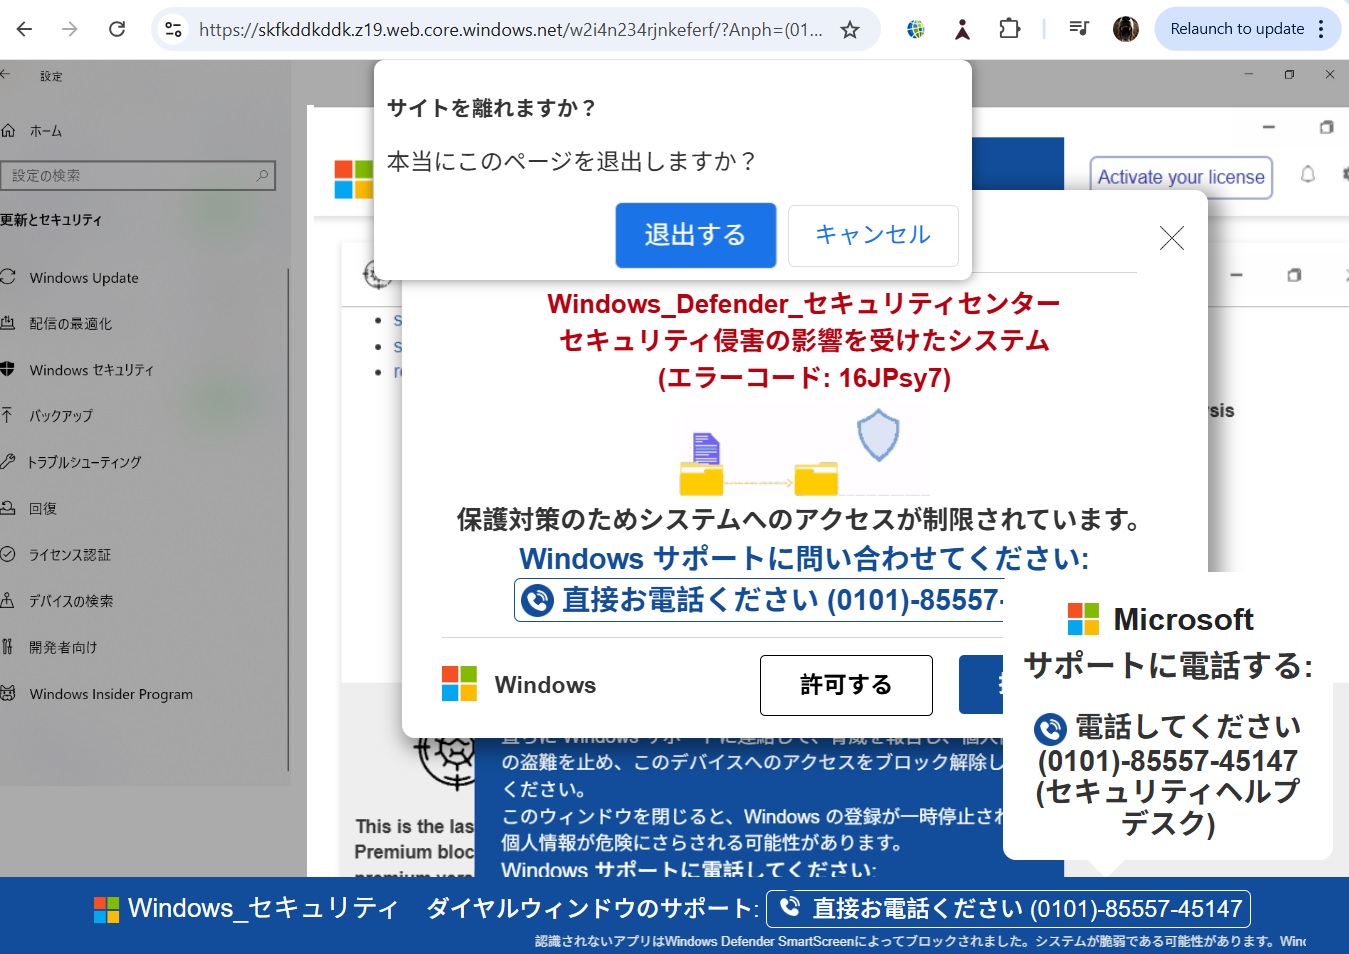The image size is (1349, 954).
Task: Click the notification bell icon
Action: point(1307,175)
